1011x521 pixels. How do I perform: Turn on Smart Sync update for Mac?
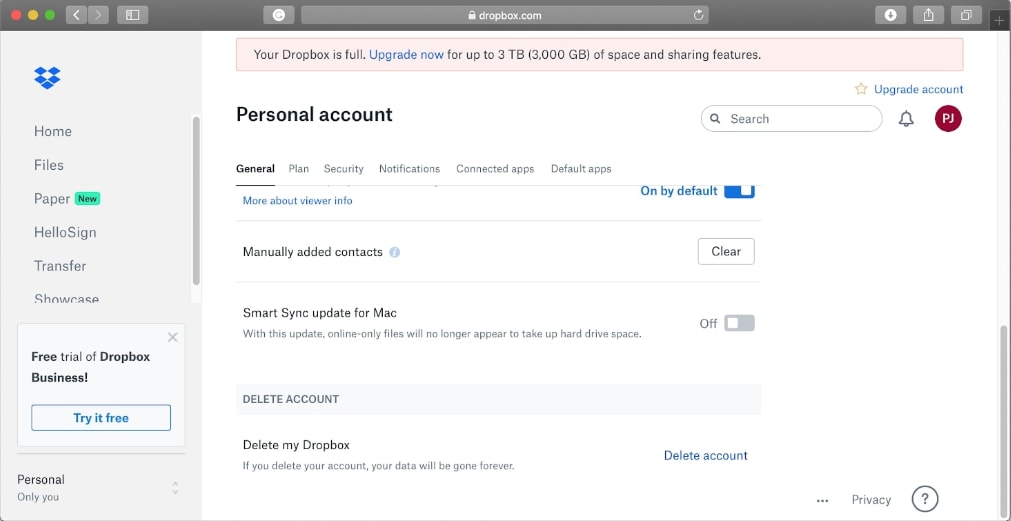point(739,323)
